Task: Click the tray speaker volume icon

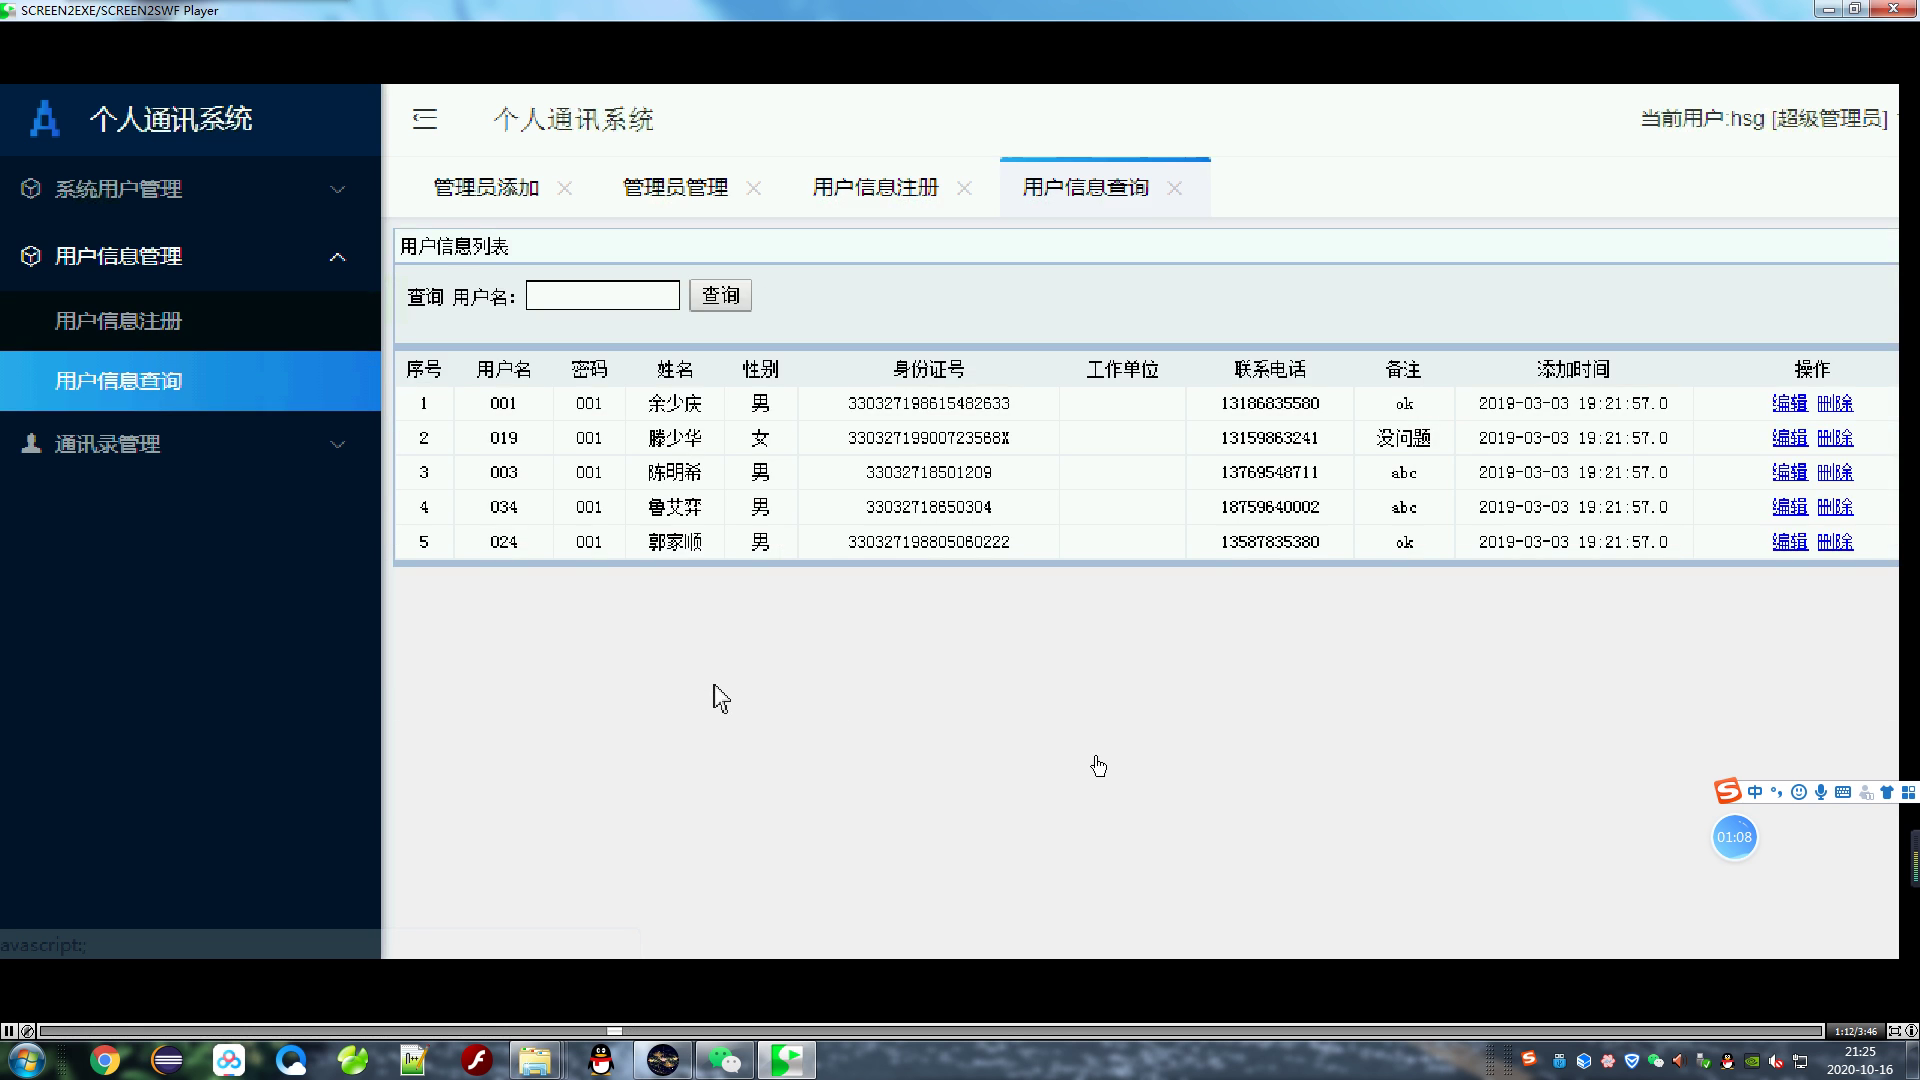Action: tap(1777, 1061)
